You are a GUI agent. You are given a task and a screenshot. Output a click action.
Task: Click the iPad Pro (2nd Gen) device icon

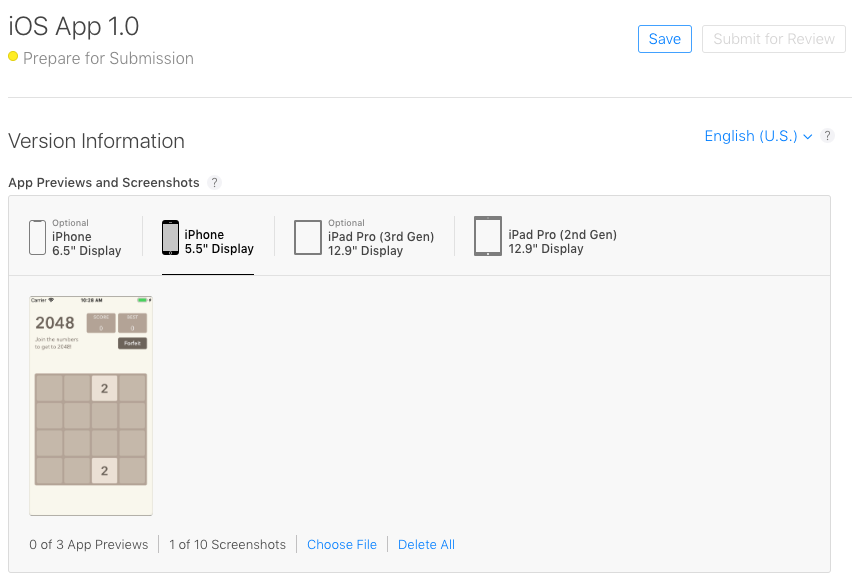click(487, 236)
